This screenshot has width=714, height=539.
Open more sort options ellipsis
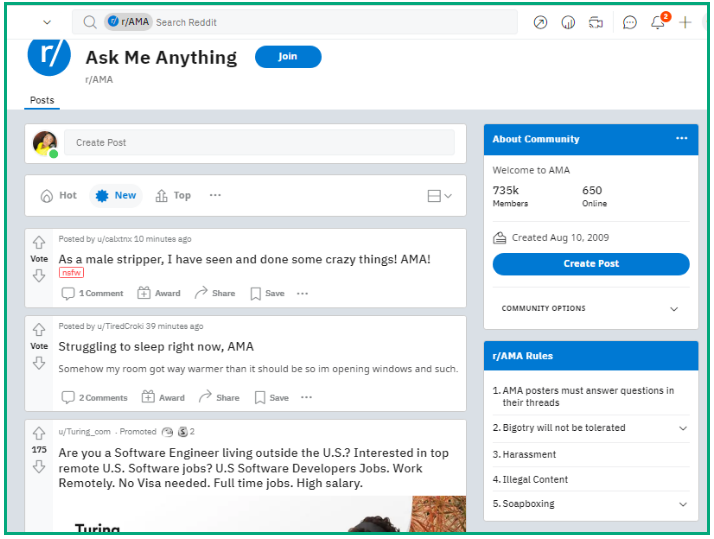point(215,195)
